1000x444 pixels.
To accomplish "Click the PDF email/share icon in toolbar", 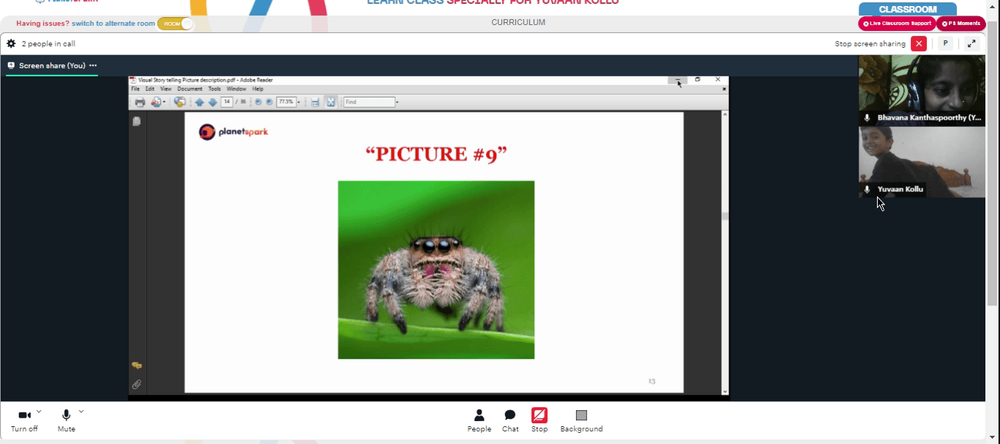I will point(156,102).
